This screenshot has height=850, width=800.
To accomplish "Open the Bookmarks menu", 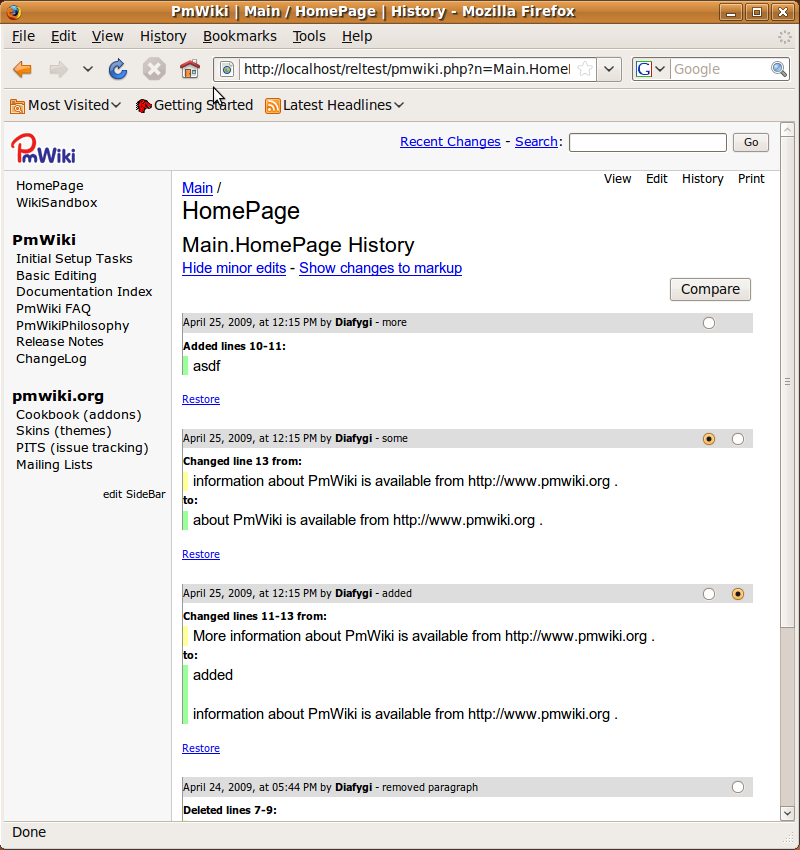I will point(240,36).
